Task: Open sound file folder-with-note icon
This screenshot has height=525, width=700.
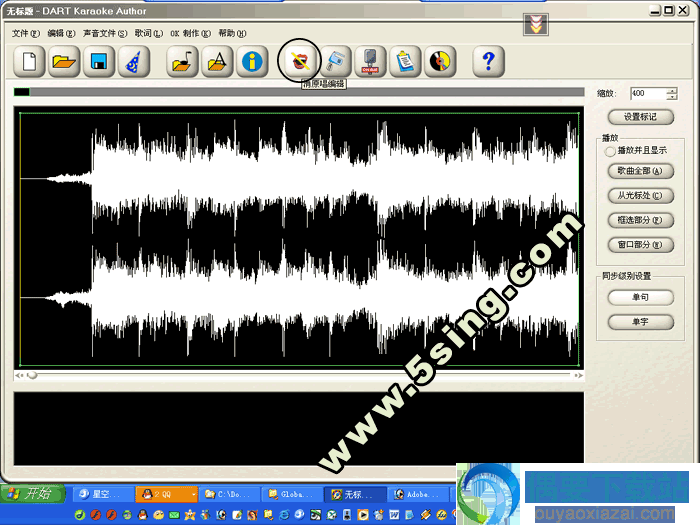Action: [x=182, y=61]
